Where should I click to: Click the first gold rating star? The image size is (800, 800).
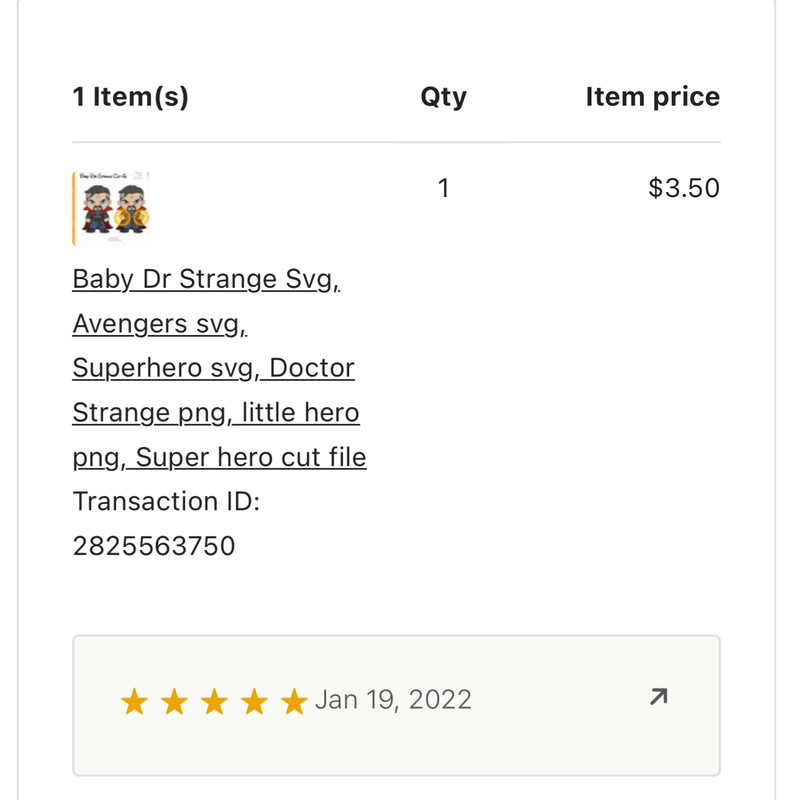(133, 701)
